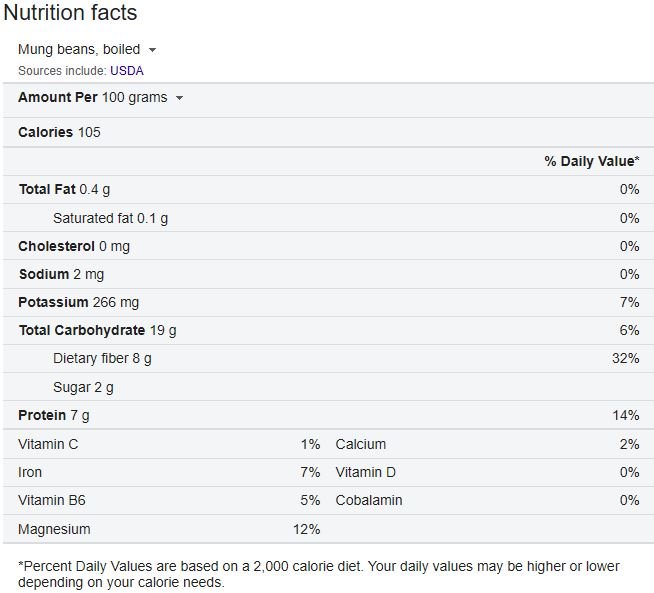Click the Calories 105 row
Screen dimensions: 654x593
coord(59,132)
